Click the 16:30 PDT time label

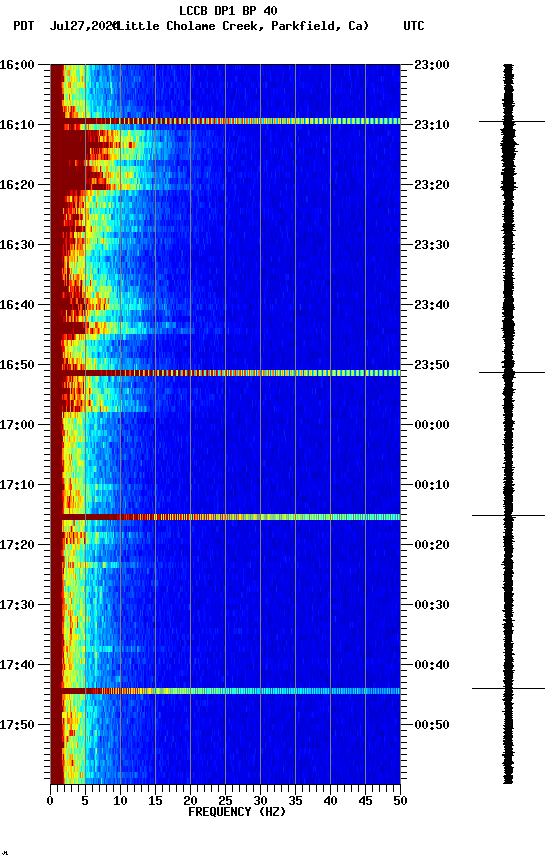click(x=17, y=245)
